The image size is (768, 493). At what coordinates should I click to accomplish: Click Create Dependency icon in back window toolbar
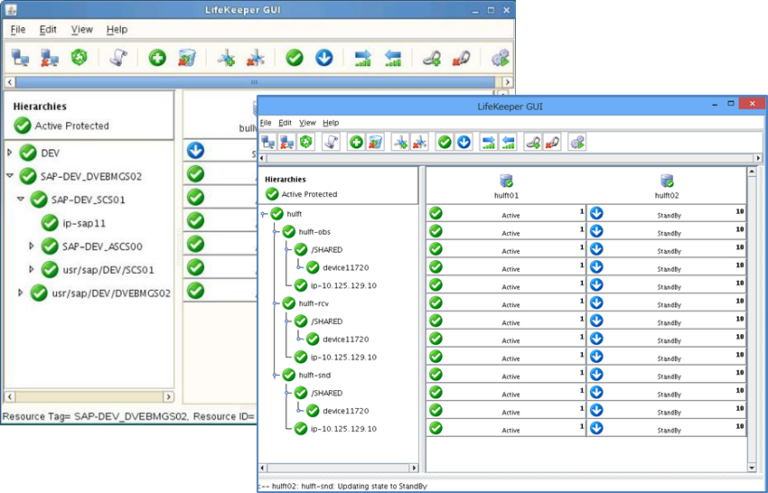tap(226, 58)
